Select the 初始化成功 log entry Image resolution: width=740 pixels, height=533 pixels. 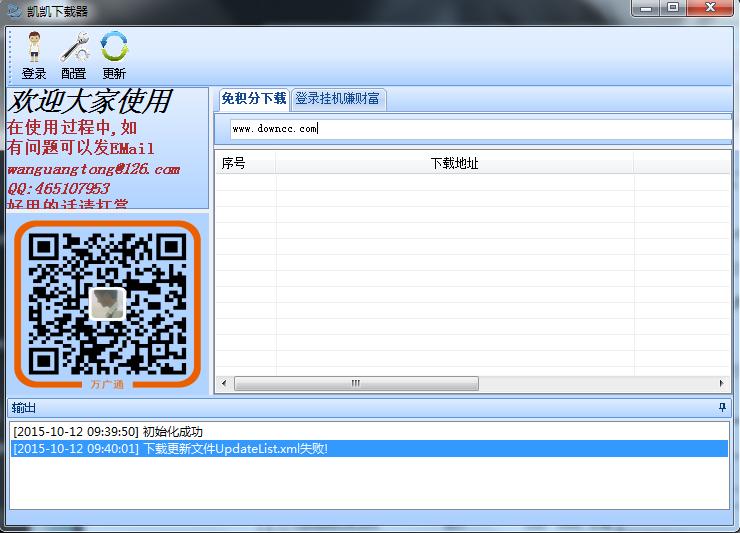point(369,431)
